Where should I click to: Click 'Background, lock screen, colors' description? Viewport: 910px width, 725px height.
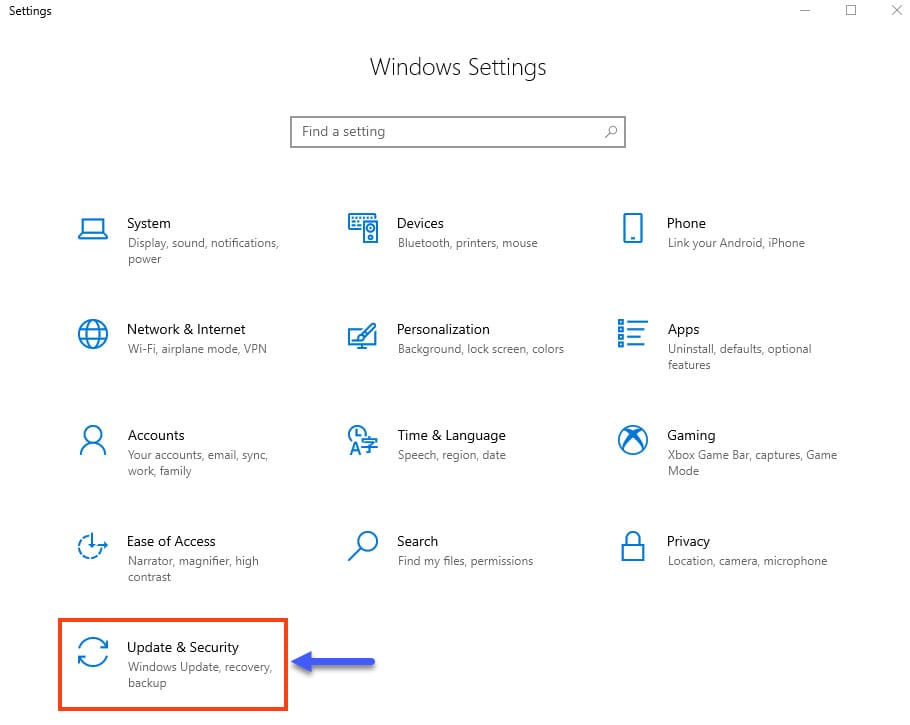[481, 349]
